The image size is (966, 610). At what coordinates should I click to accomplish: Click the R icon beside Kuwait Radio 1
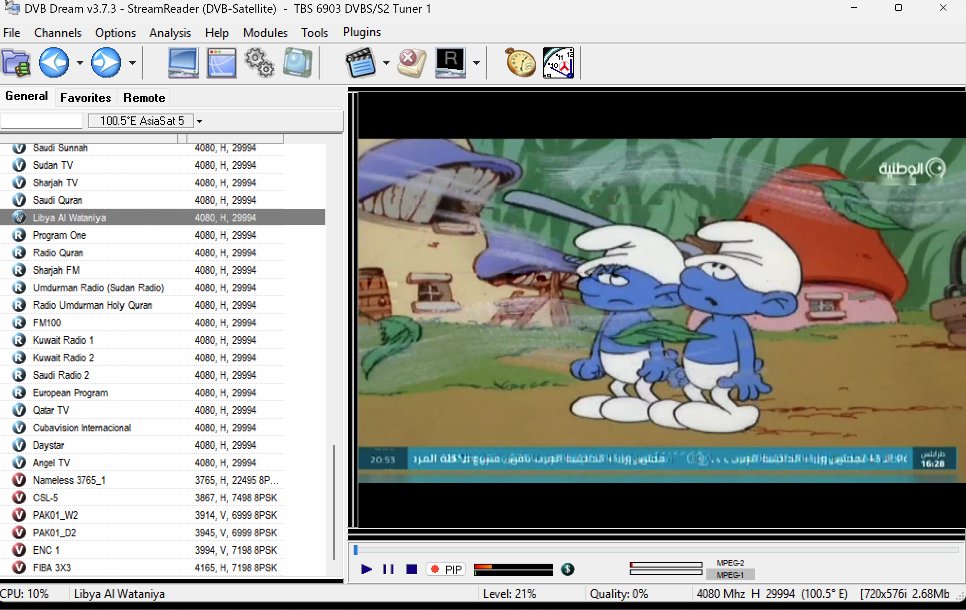(19, 340)
